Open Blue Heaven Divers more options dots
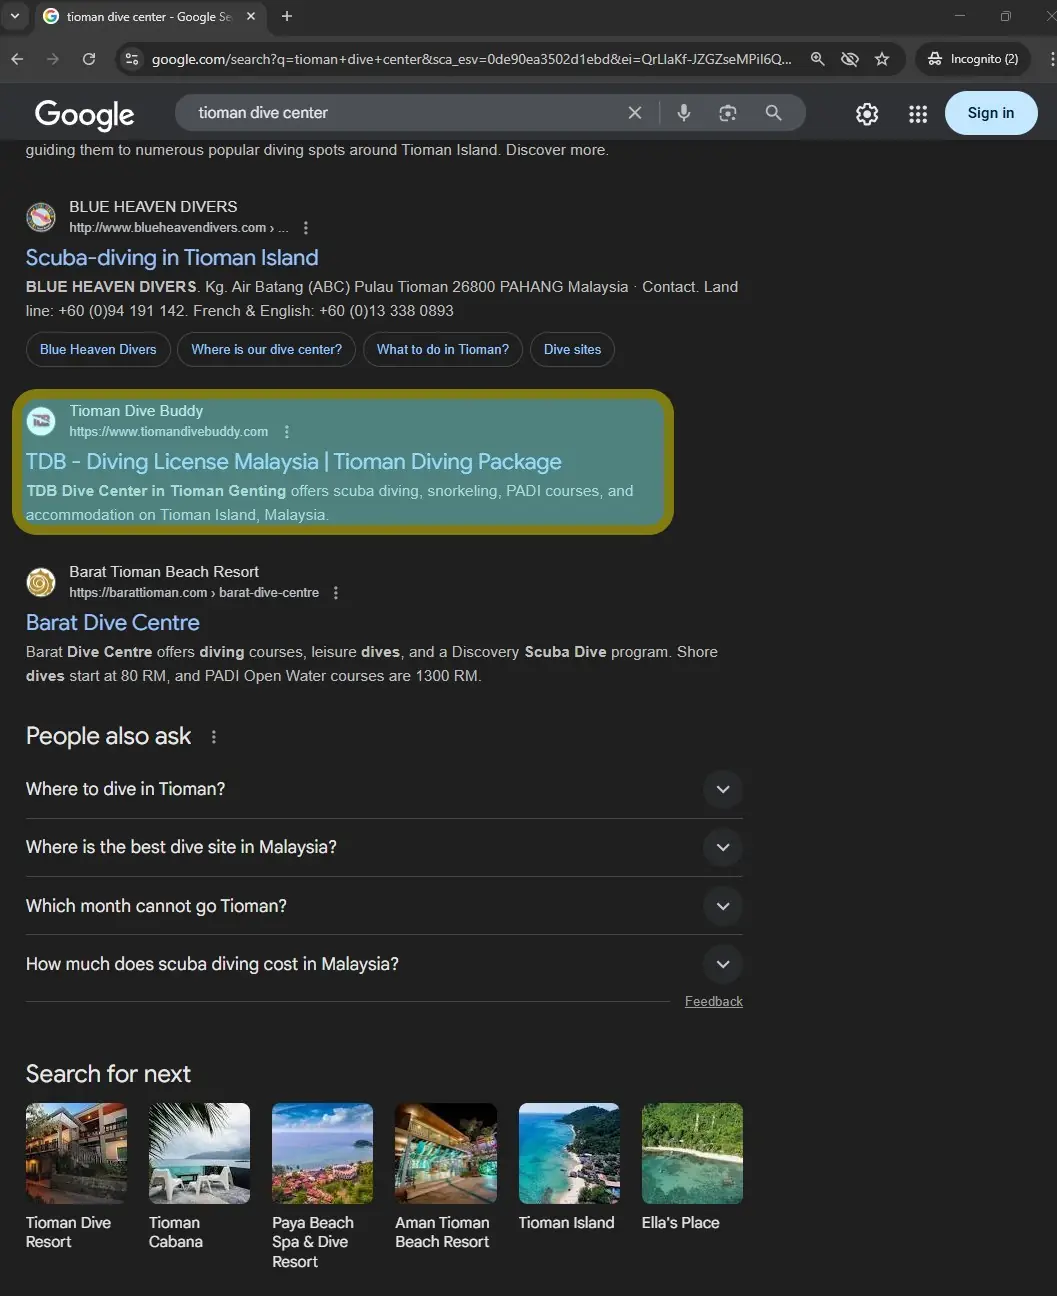Viewport: 1057px width, 1296px height. click(x=306, y=228)
